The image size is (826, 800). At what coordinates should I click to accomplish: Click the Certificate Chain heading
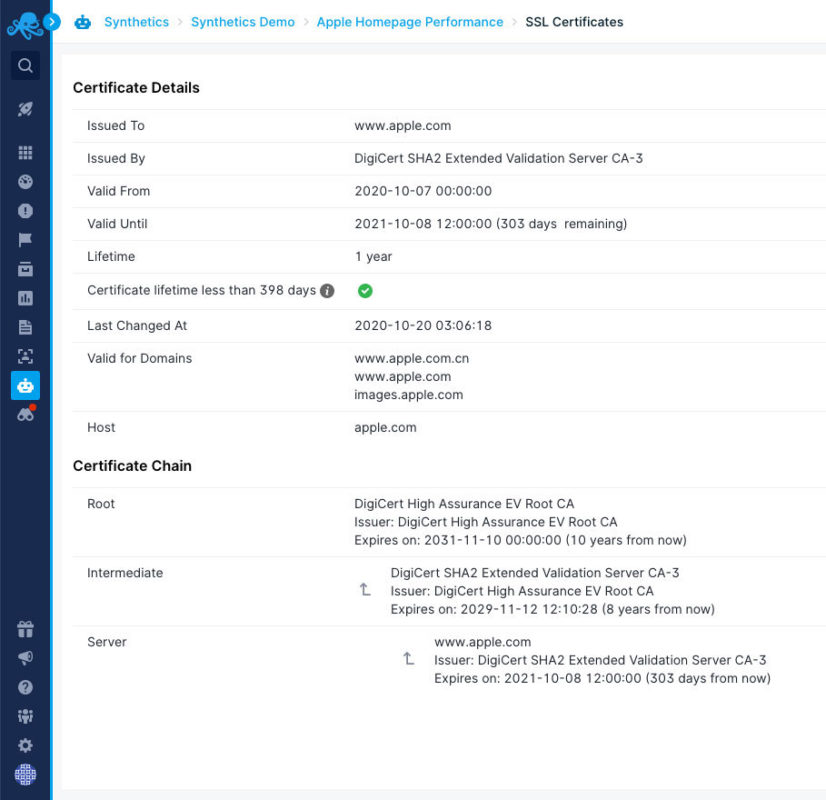(132, 466)
